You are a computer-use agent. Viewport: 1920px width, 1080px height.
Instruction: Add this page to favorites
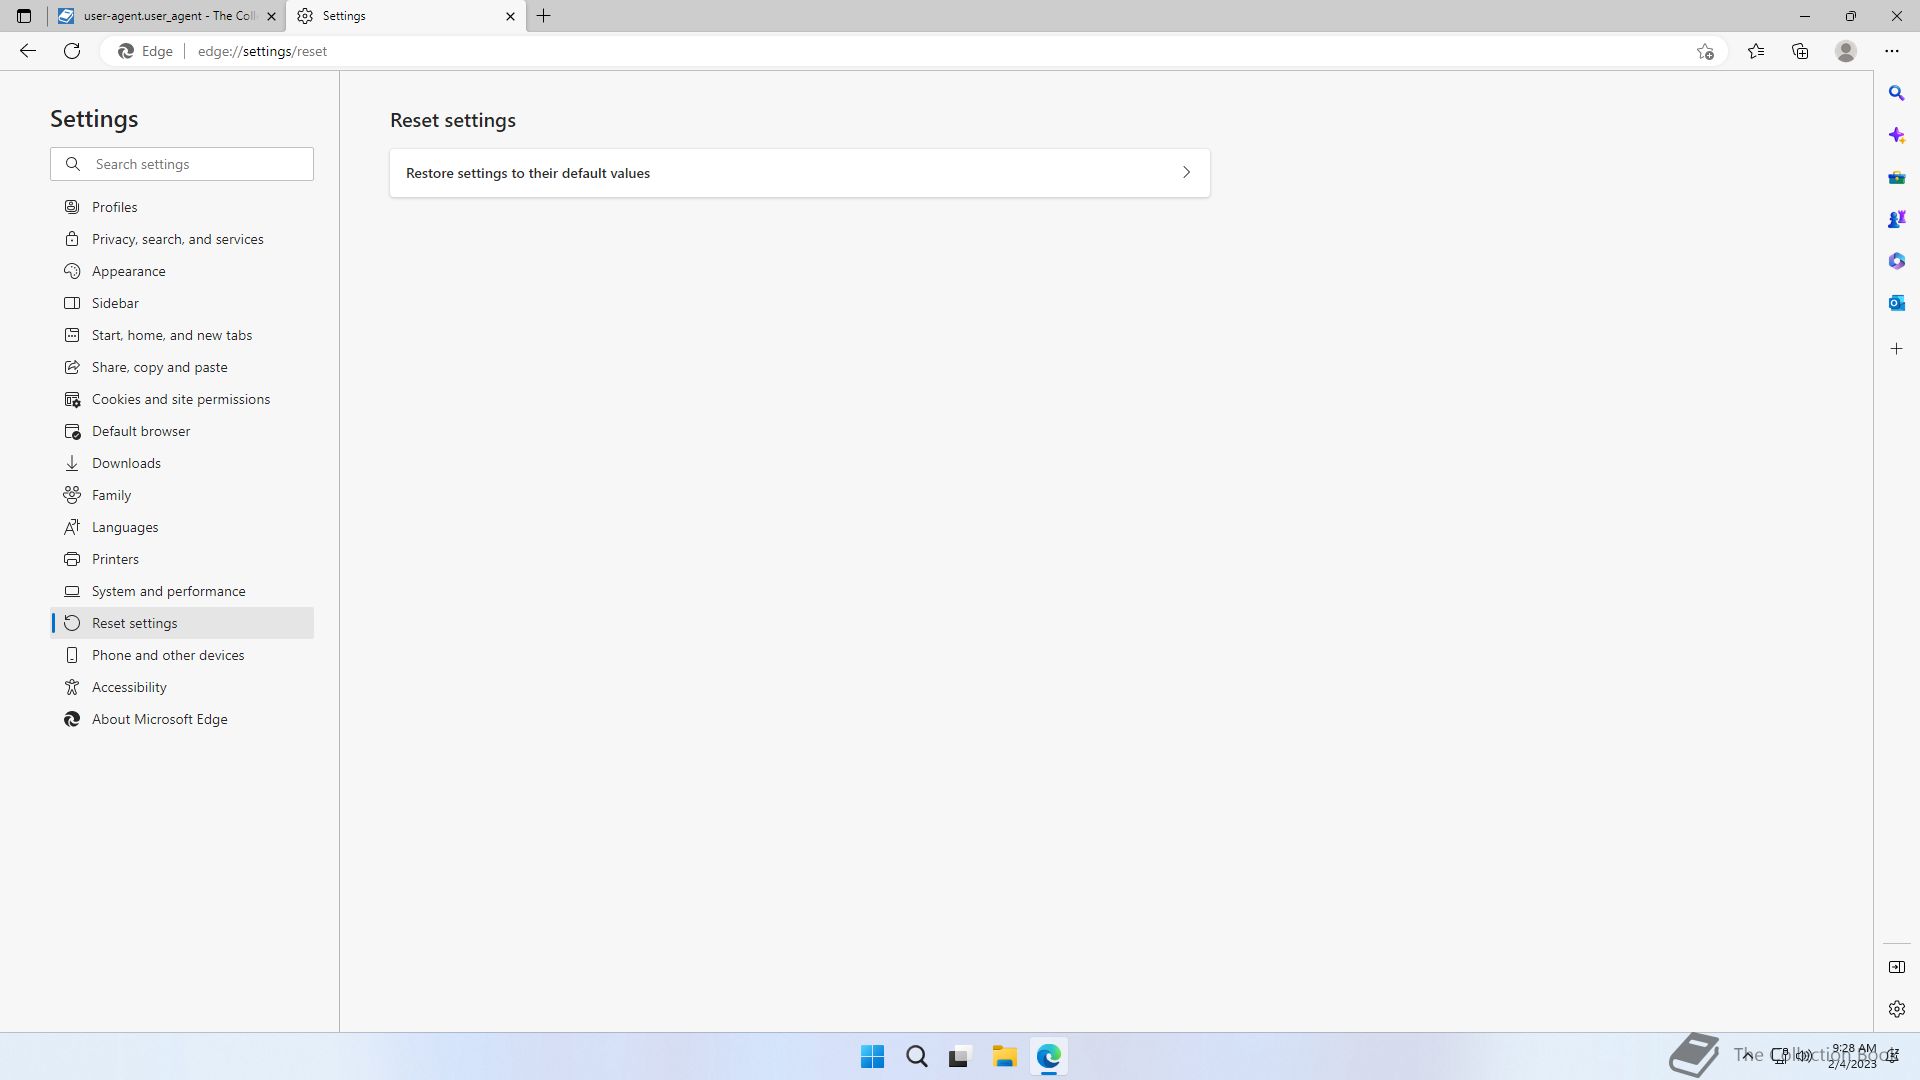click(x=1705, y=51)
